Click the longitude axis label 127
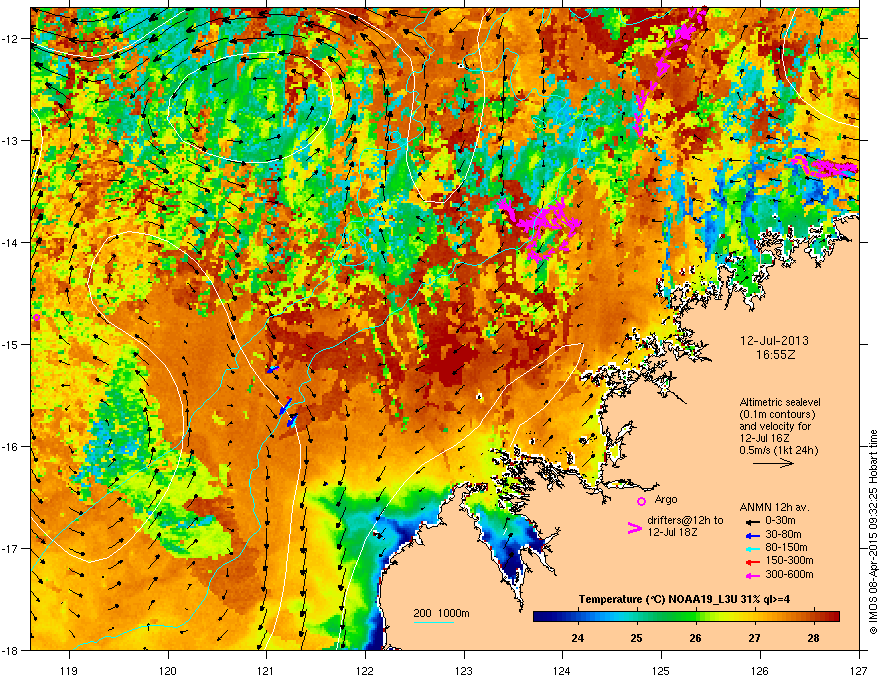This screenshot has width=880, height=680. [859, 670]
